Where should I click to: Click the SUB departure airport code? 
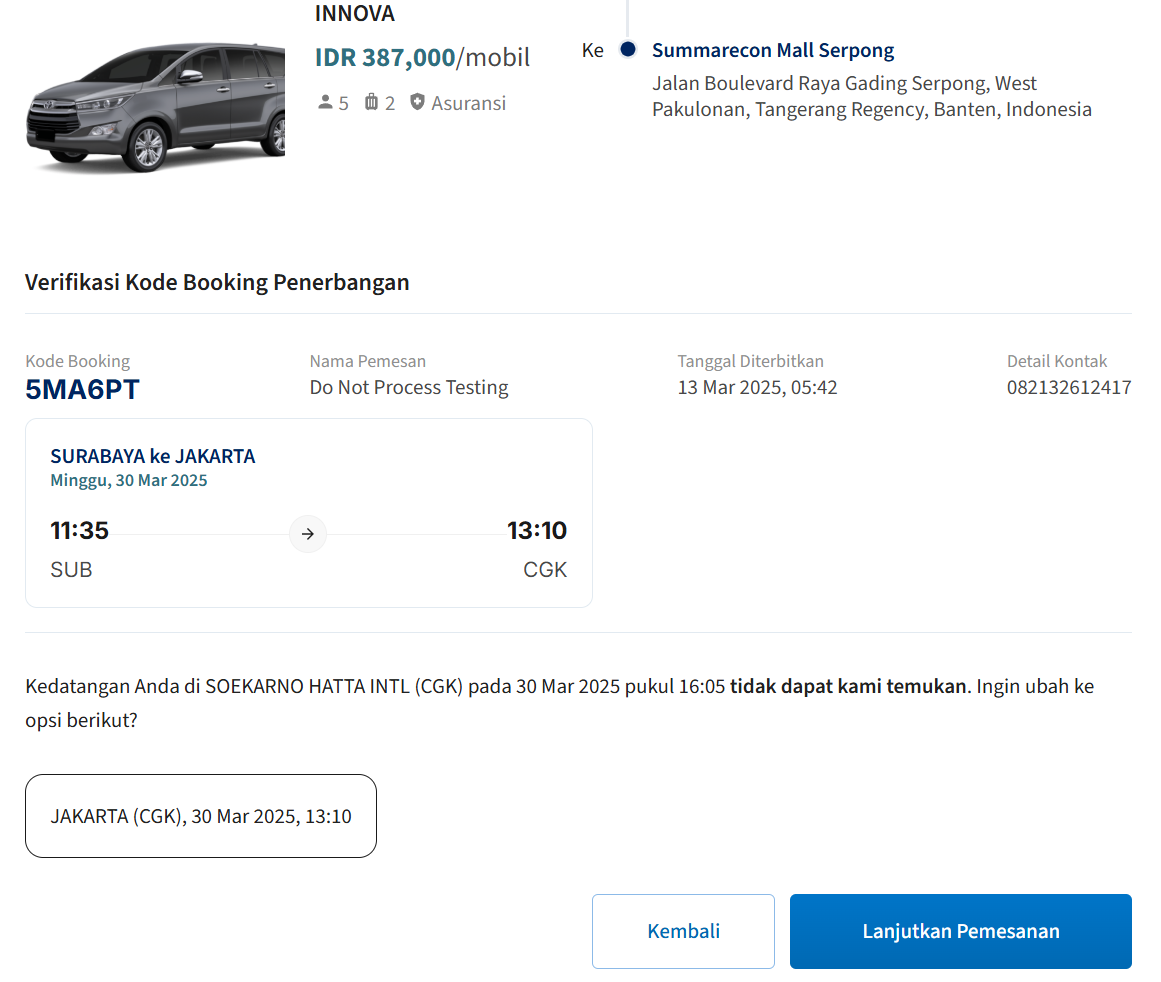(71, 570)
